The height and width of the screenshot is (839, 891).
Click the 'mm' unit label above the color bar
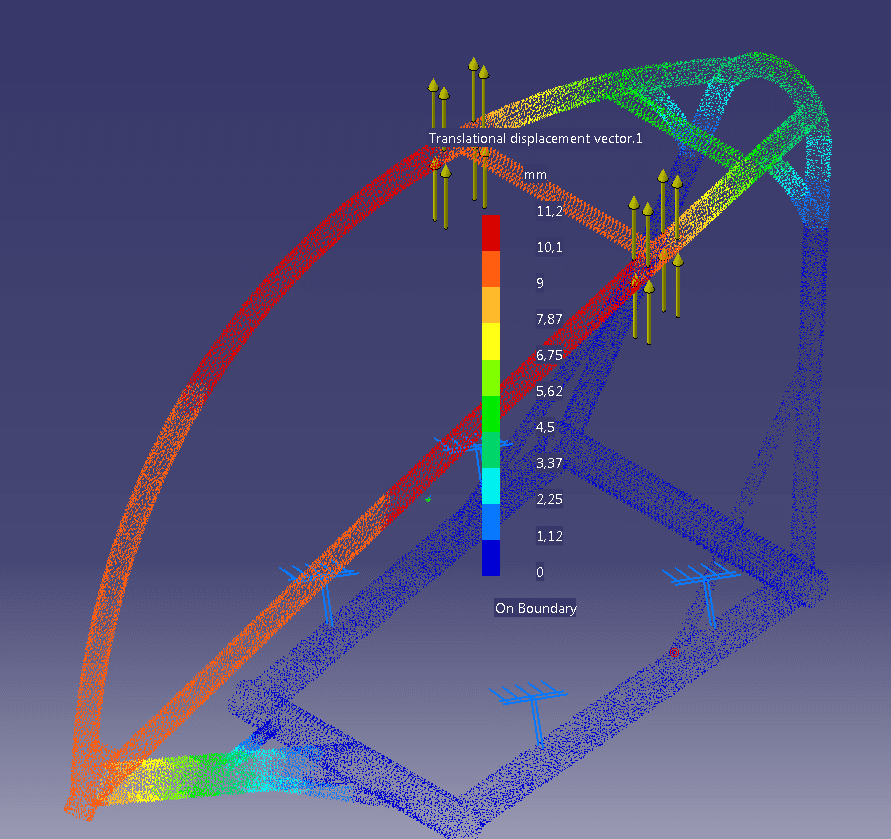pyautogui.click(x=535, y=174)
